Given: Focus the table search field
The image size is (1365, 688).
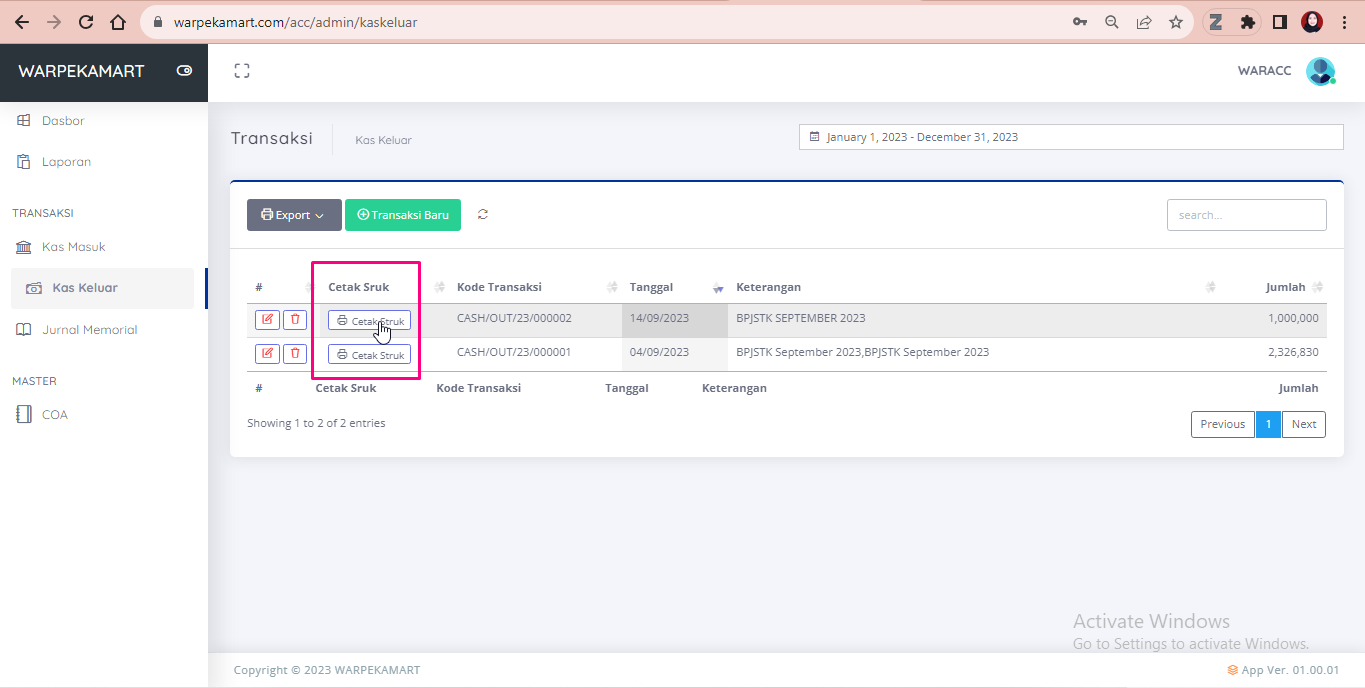Looking at the screenshot, I should click(x=1246, y=215).
